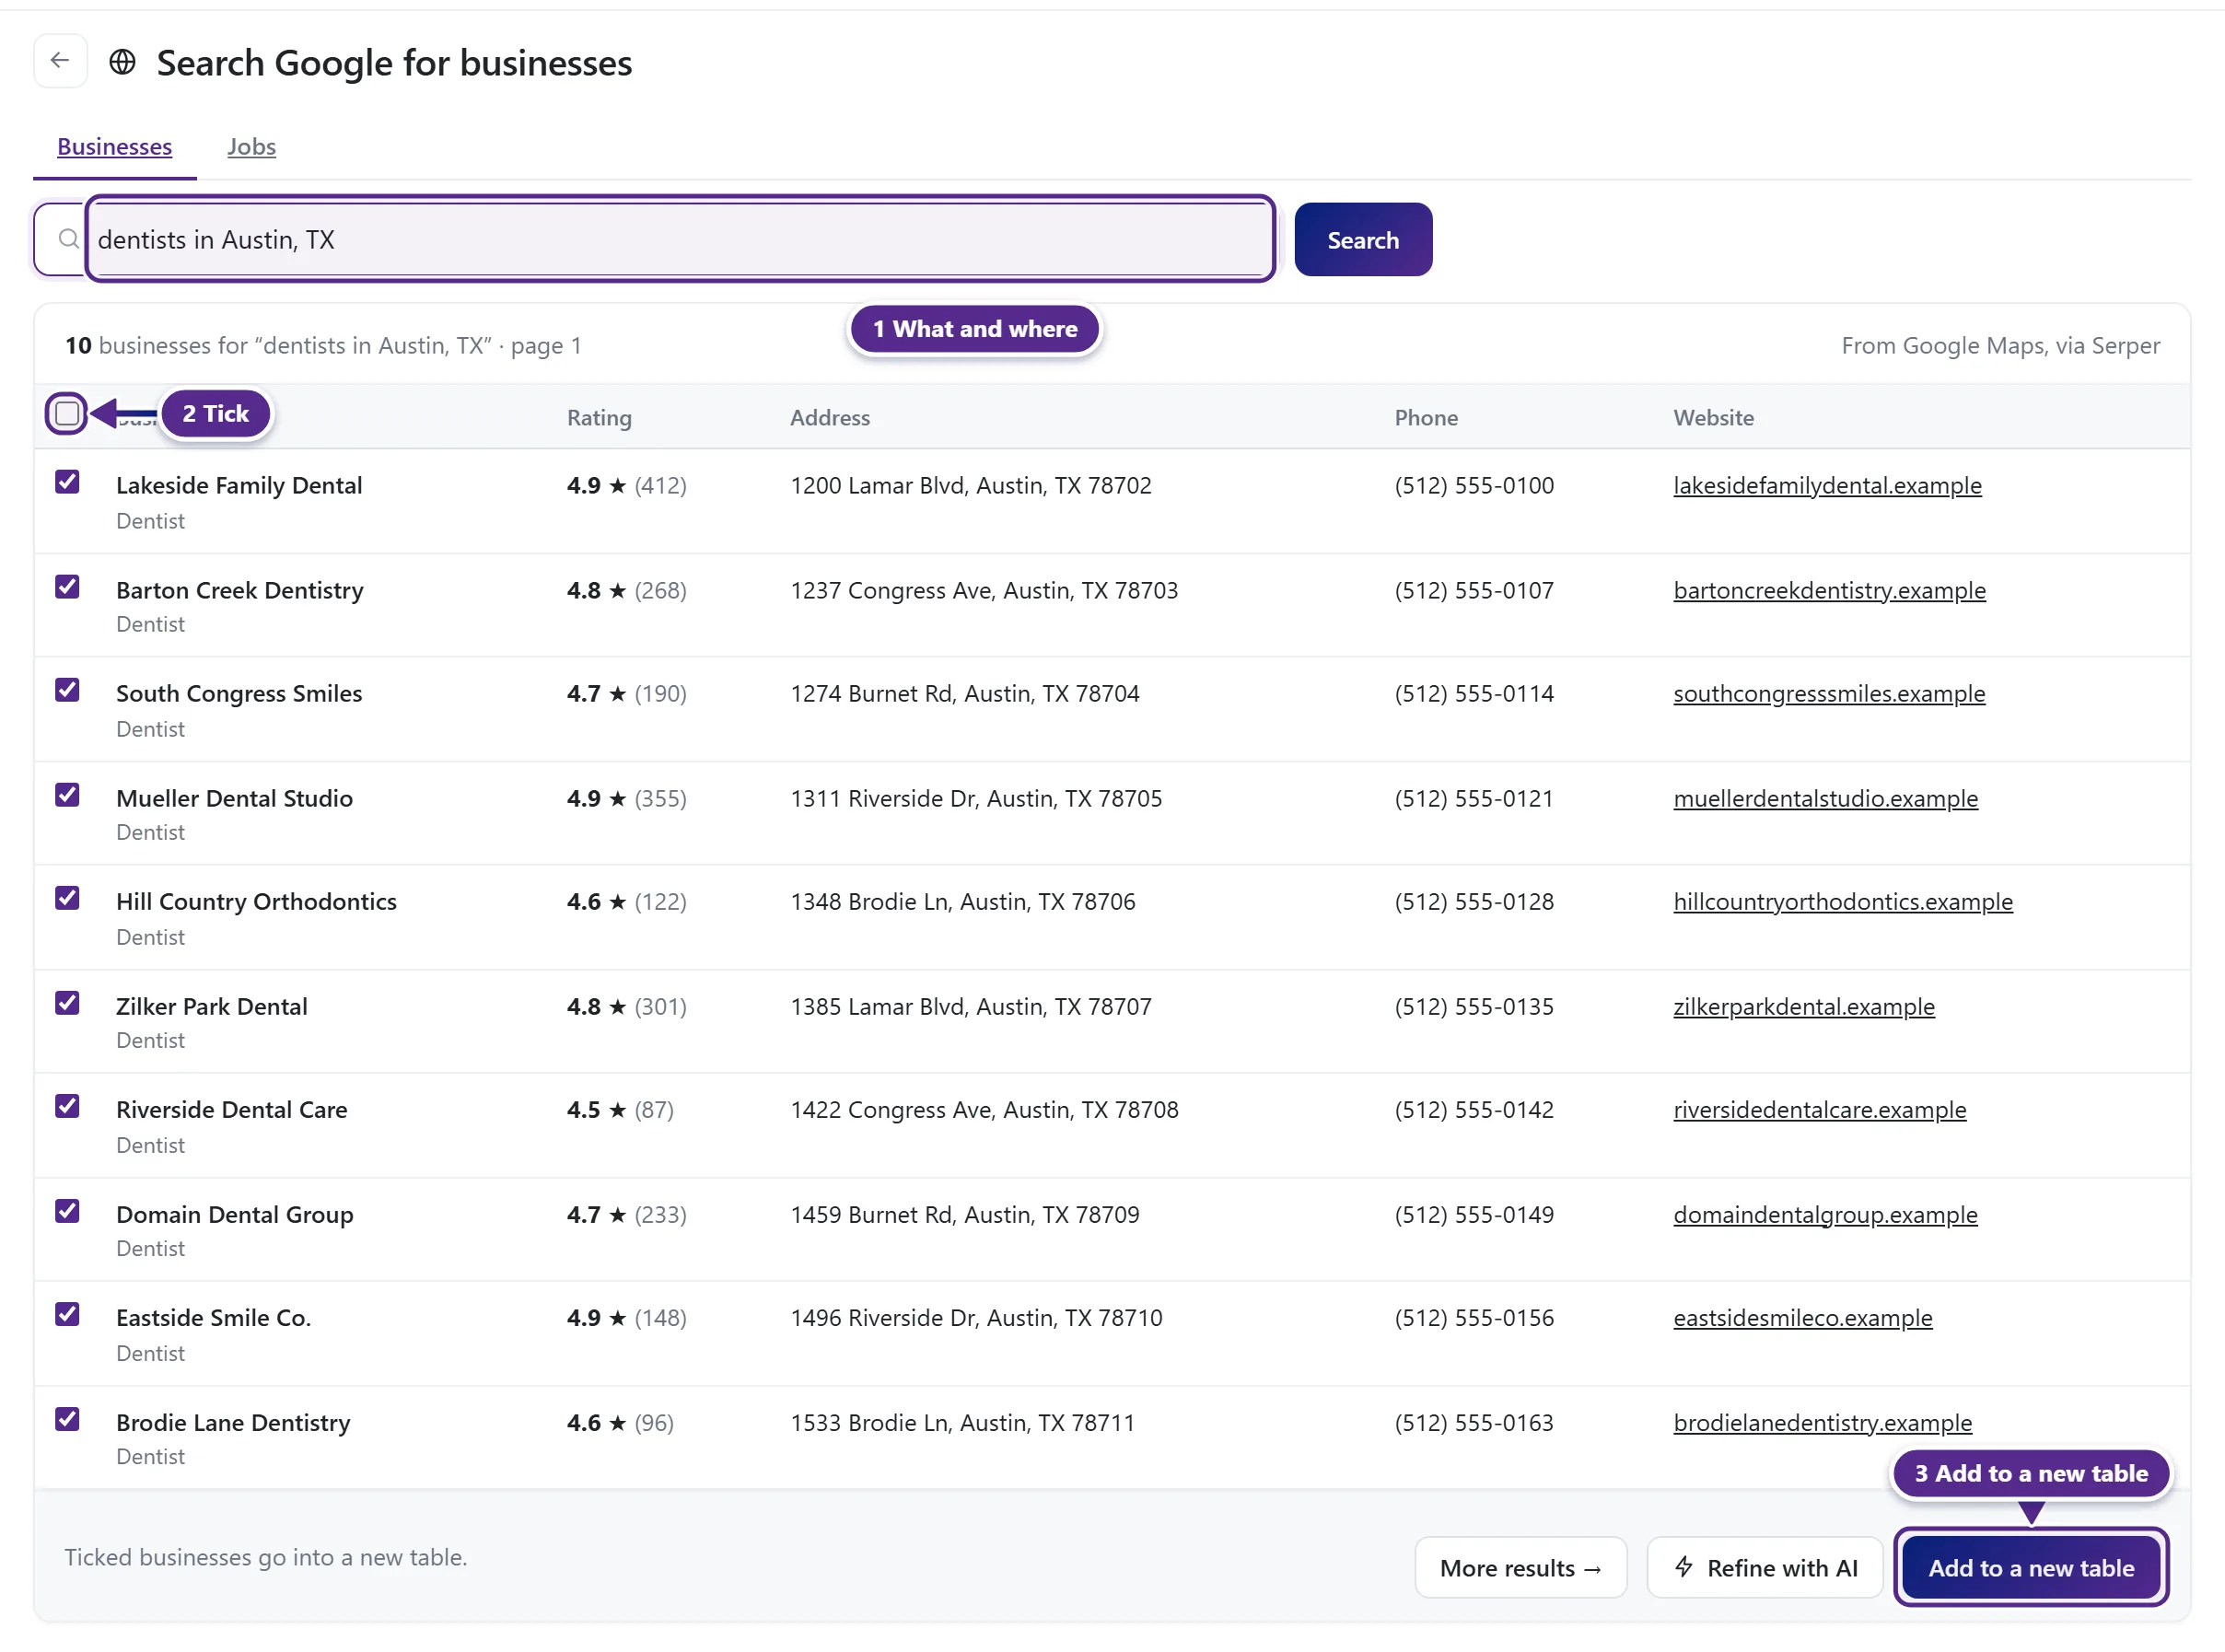Untick Barton Creek Dentistry checkbox
Image resolution: width=2225 pixels, height=1652 pixels.
tap(67, 587)
